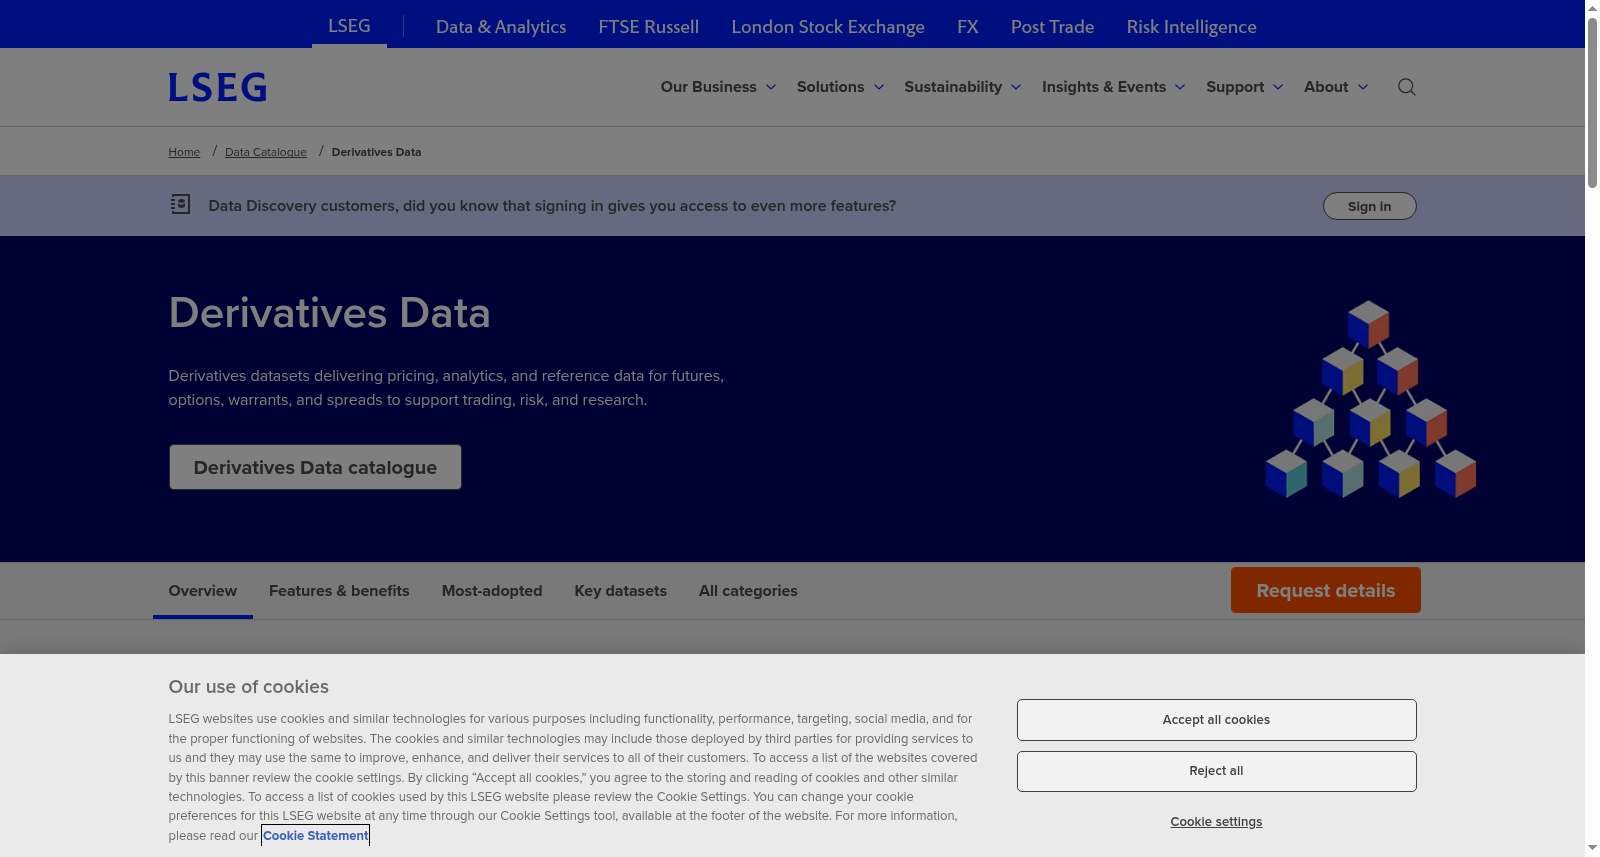Screen dimensions: 1600x857
Task: Click the scrollbar down arrow
Action: click(x=1592, y=848)
